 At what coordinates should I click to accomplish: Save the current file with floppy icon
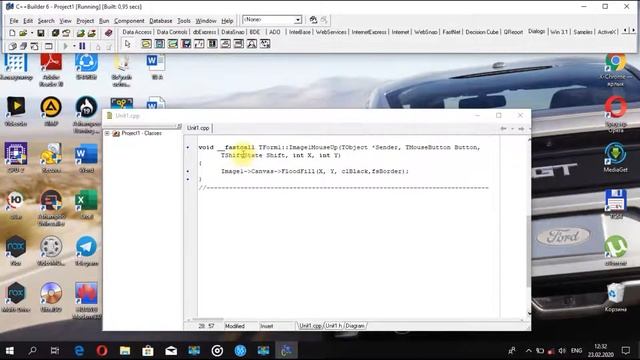(x=41, y=33)
